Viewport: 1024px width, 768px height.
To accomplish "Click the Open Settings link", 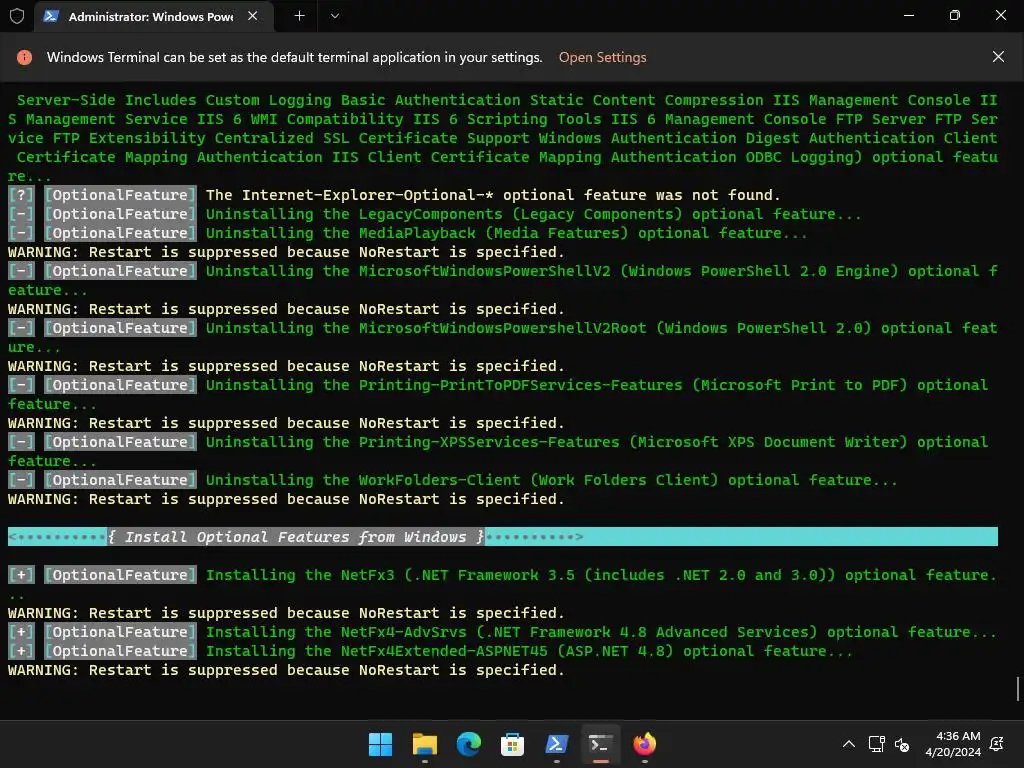I will 602,57.
